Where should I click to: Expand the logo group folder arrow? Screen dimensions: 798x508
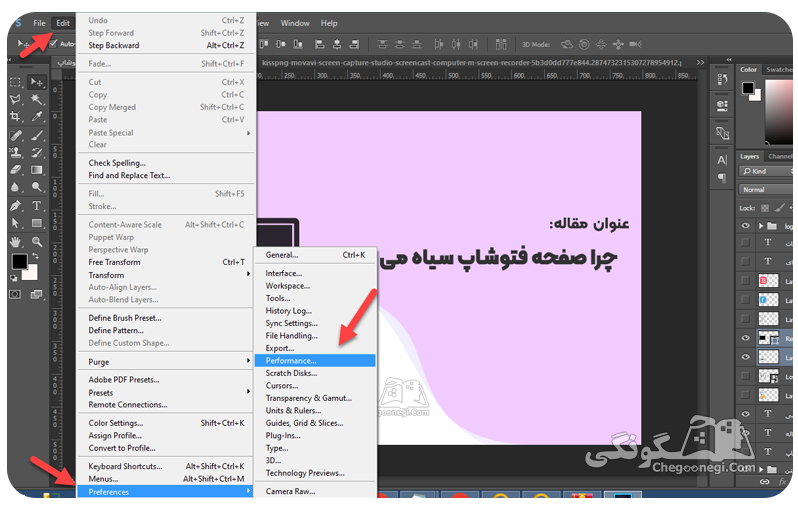761,225
